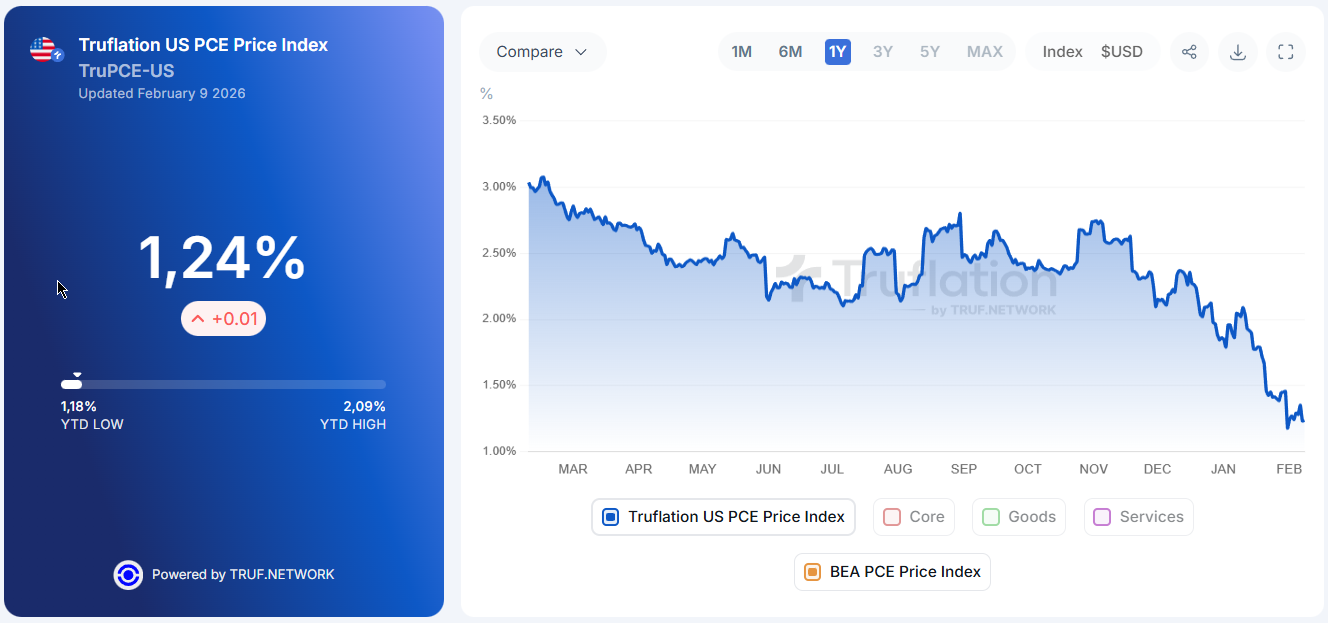Click the US flag logo icon
1328x623 pixels.
coord(46,50)
